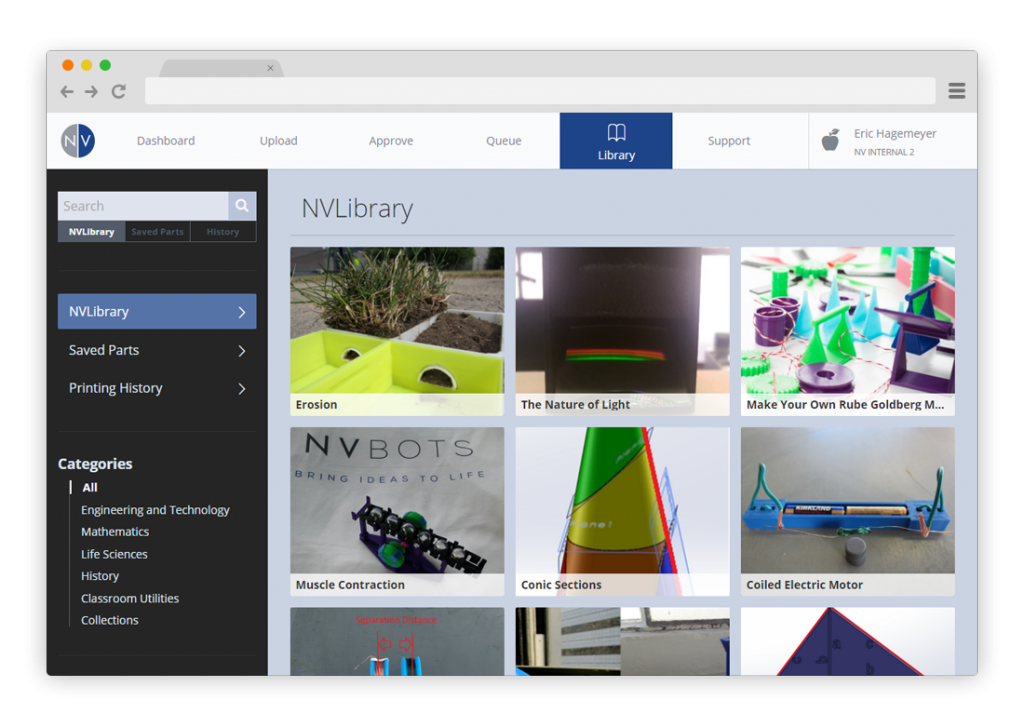Click the apple user avatar icon
This screenshot has height=727, width=1024.
831,139
